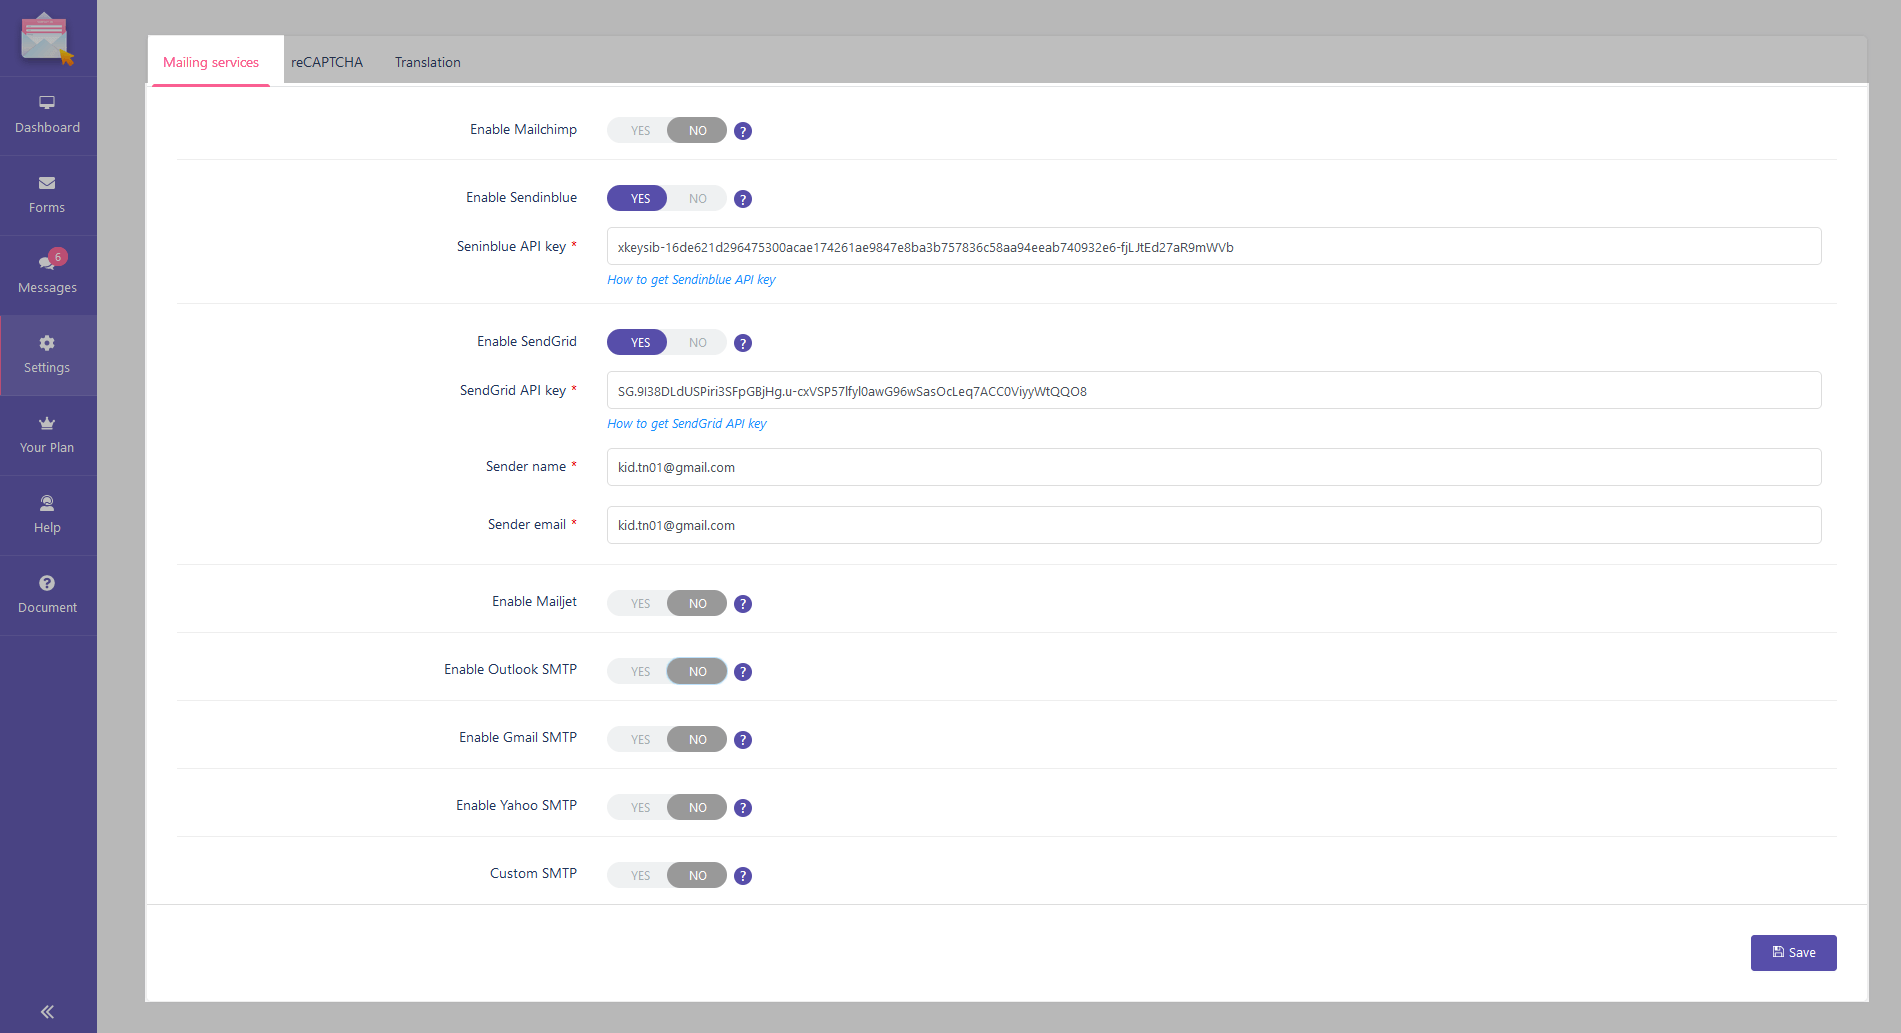The image size is (1901, 1033).
Task: Focus the SendGrid API key field
Action: 1214,391
